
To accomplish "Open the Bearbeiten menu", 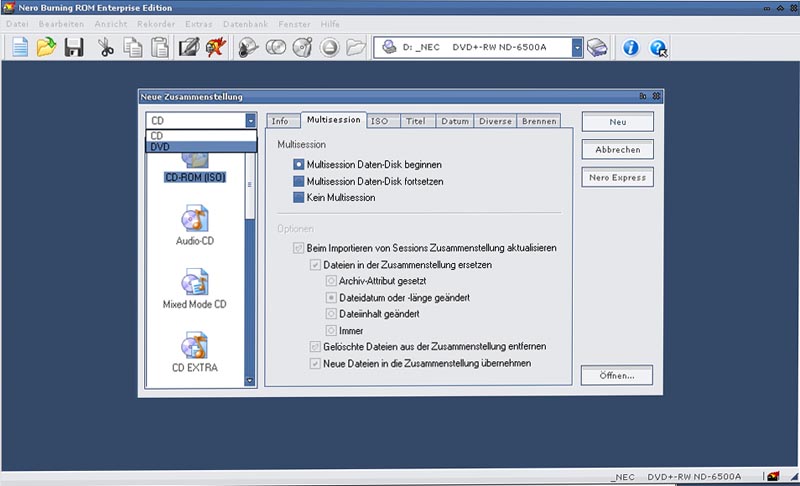I will coord(61,24).
